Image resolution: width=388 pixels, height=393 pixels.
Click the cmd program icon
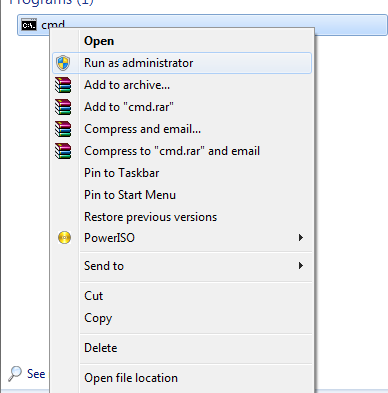pos(29,25)
